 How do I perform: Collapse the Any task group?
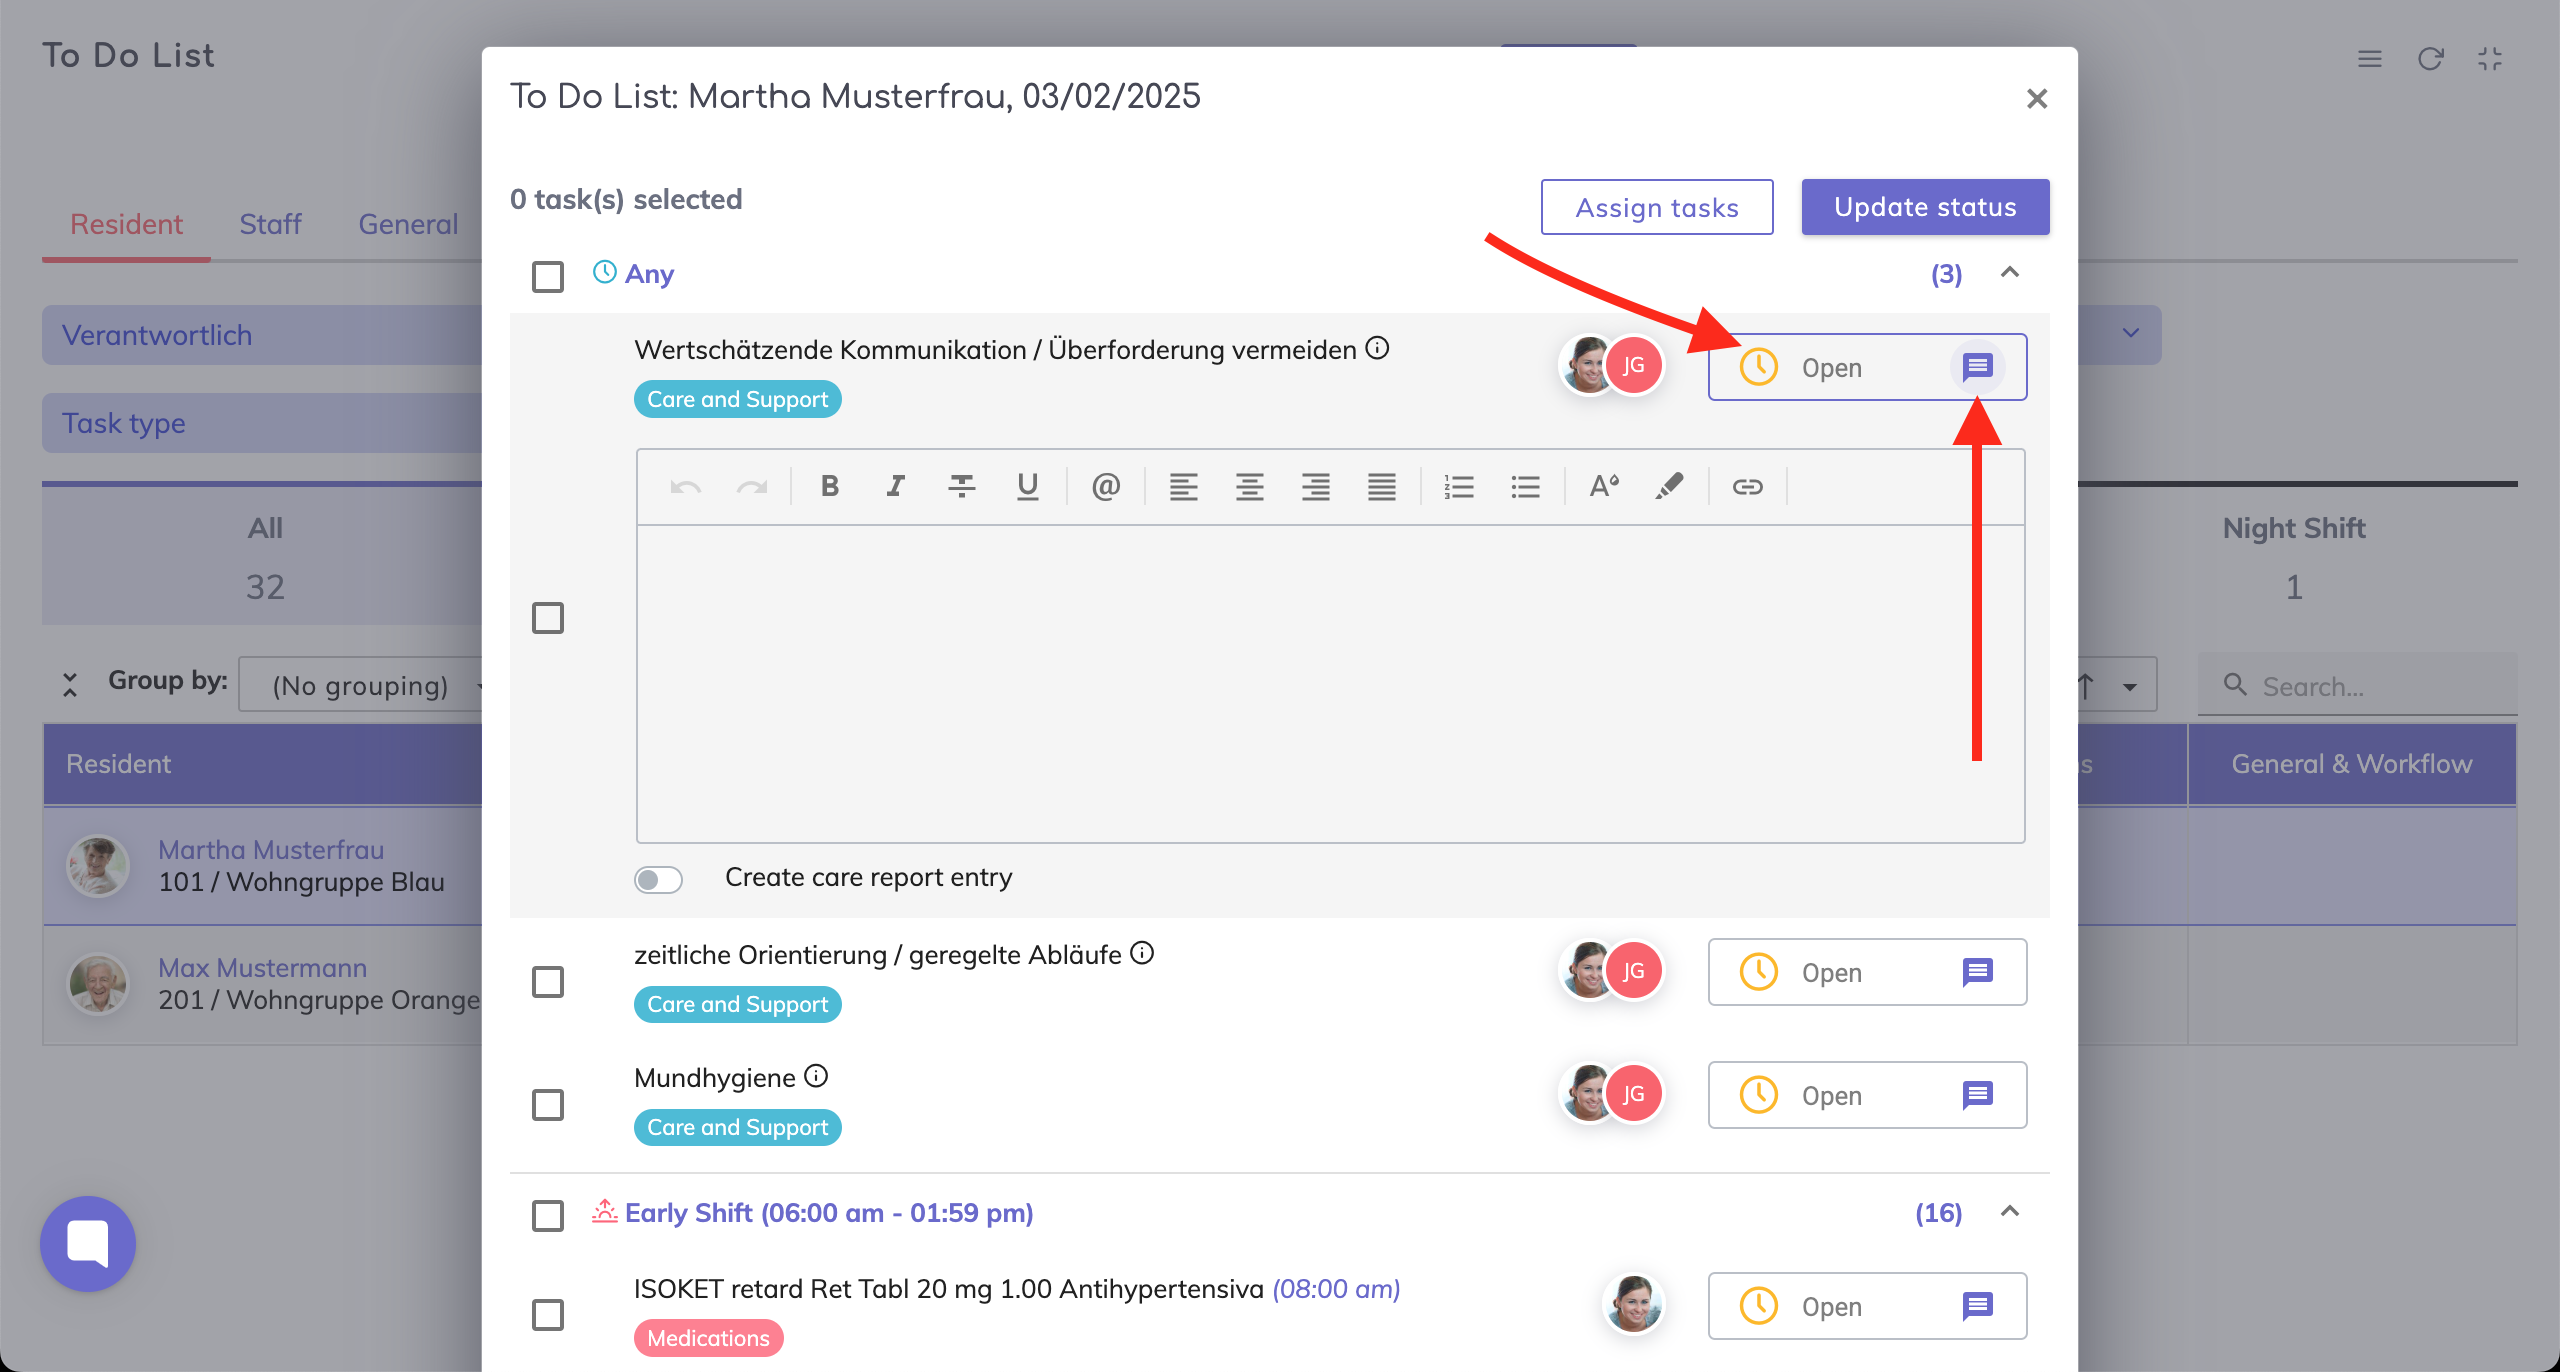[x=2009, y=273]
